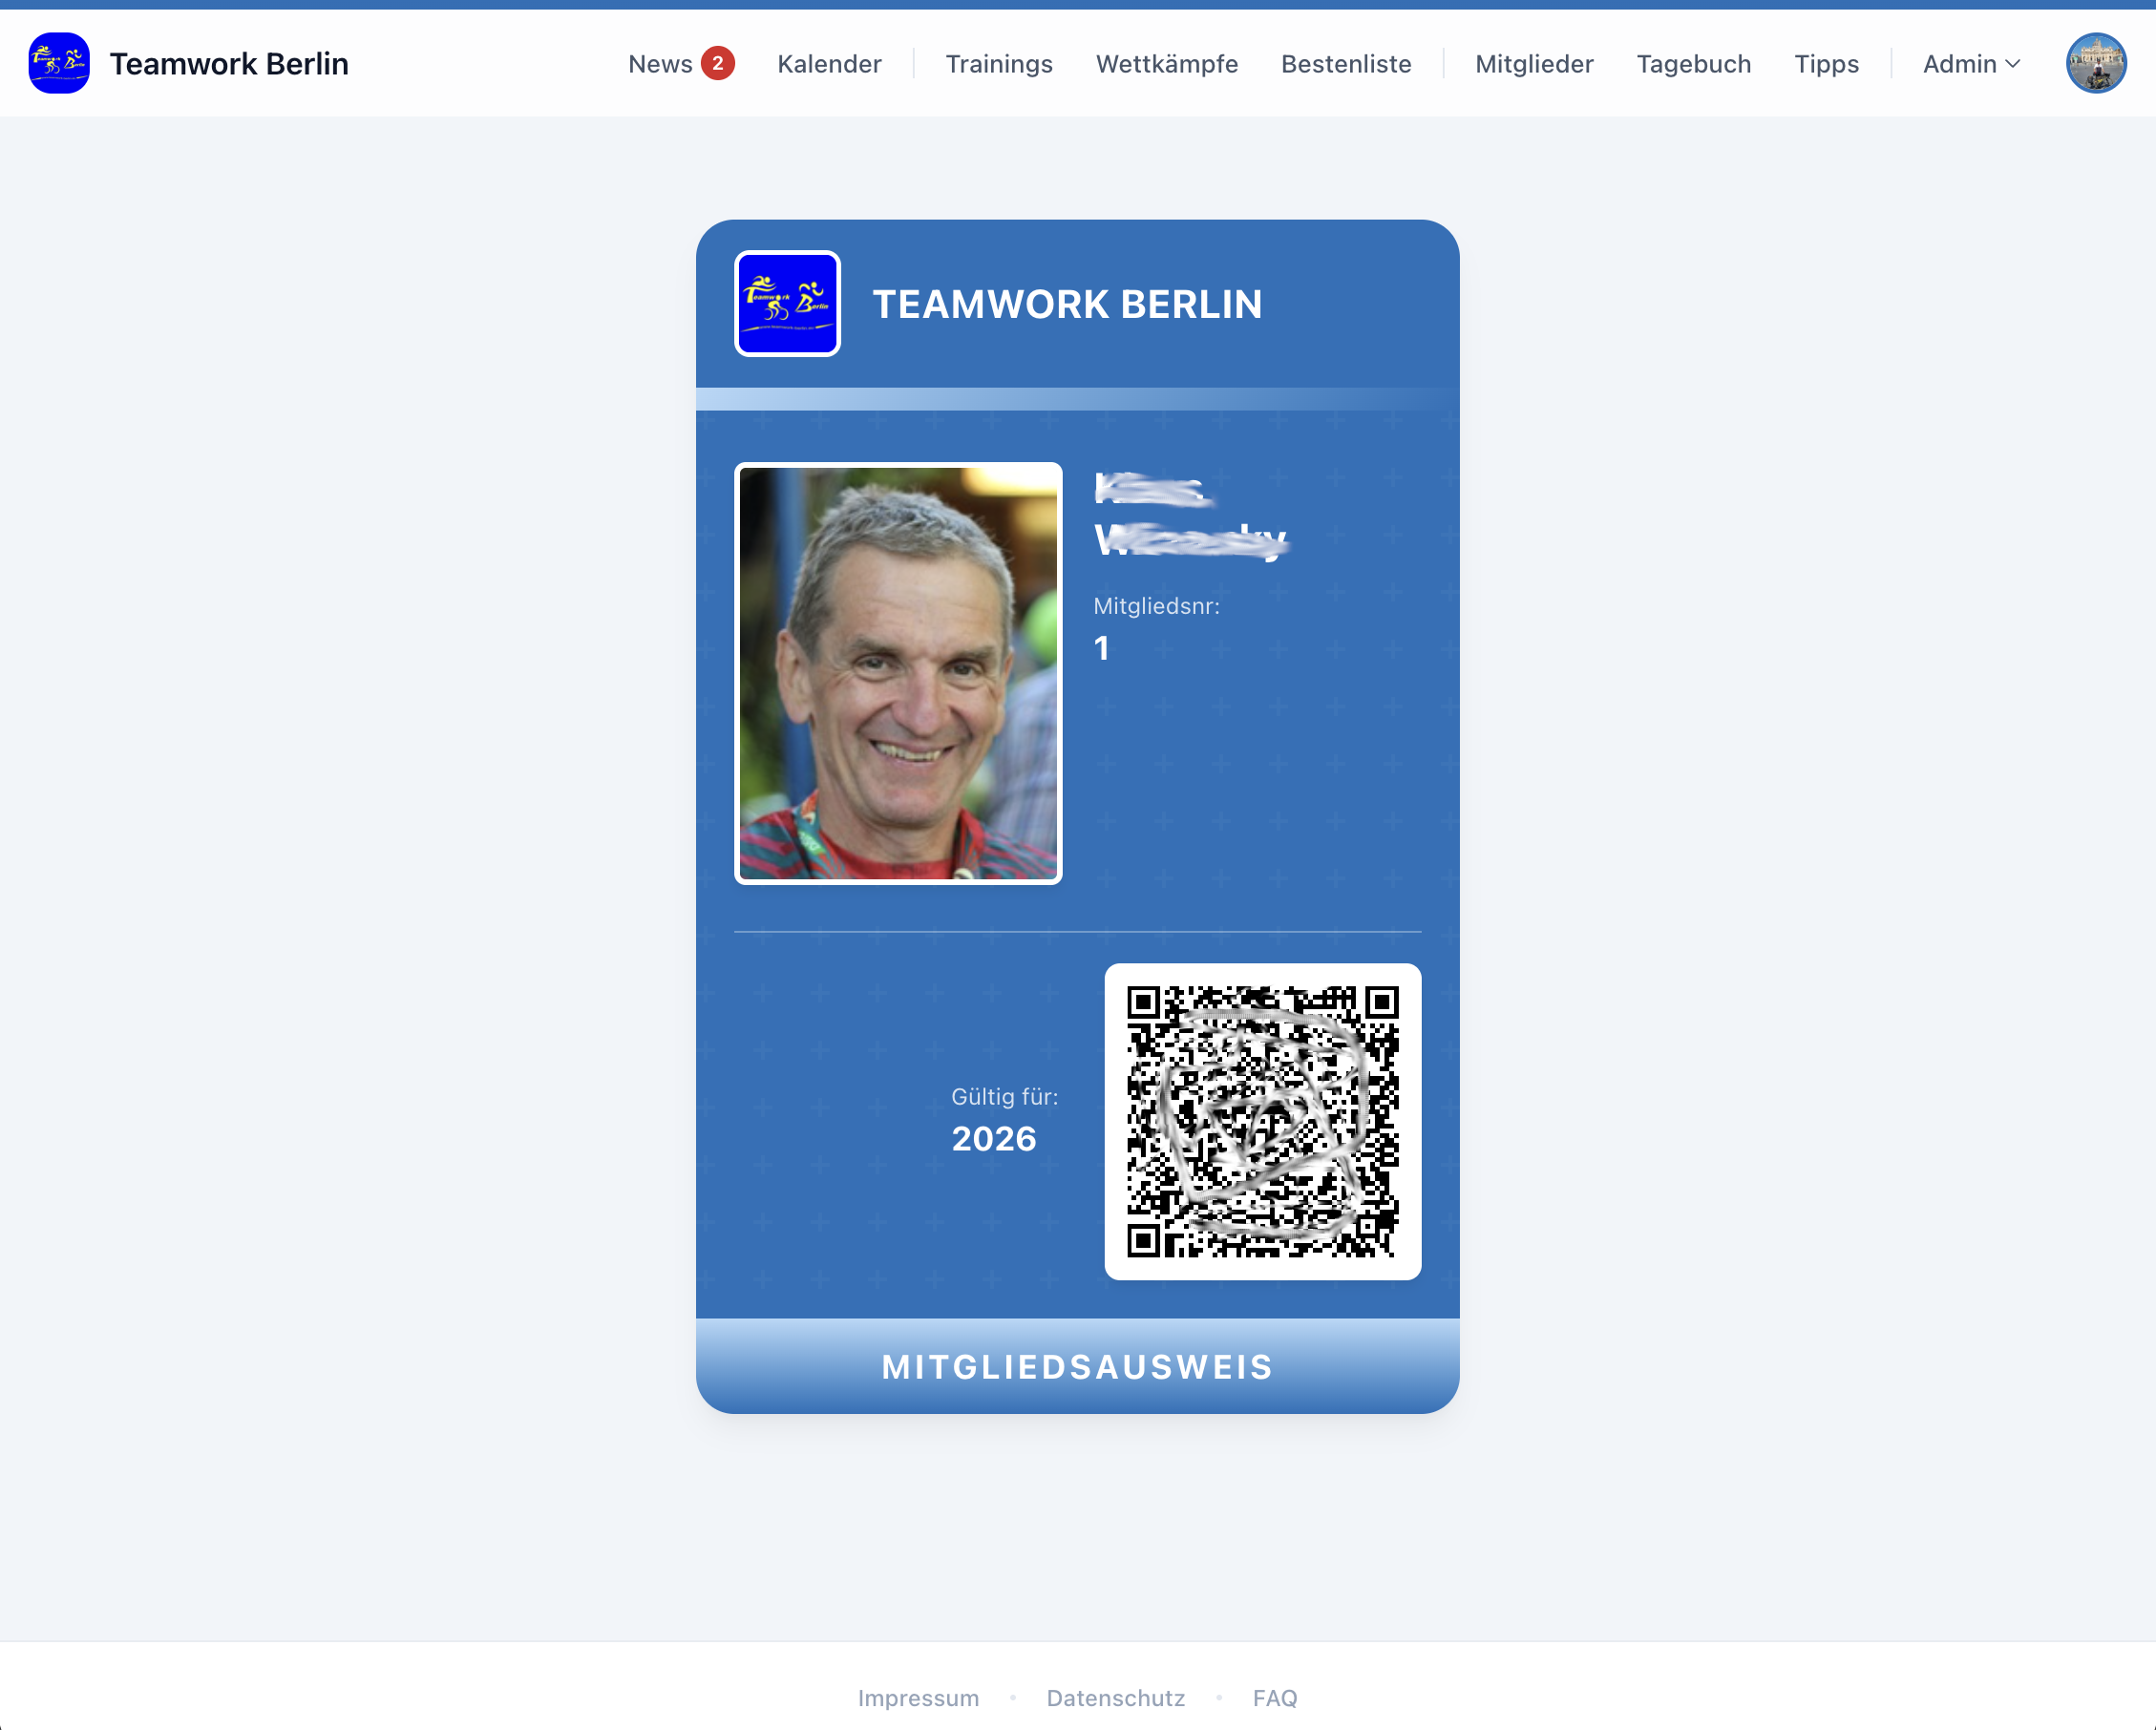
Task: Click the Teamwork Berlin logo icon in navbar
Action: (x=59, y=63)
